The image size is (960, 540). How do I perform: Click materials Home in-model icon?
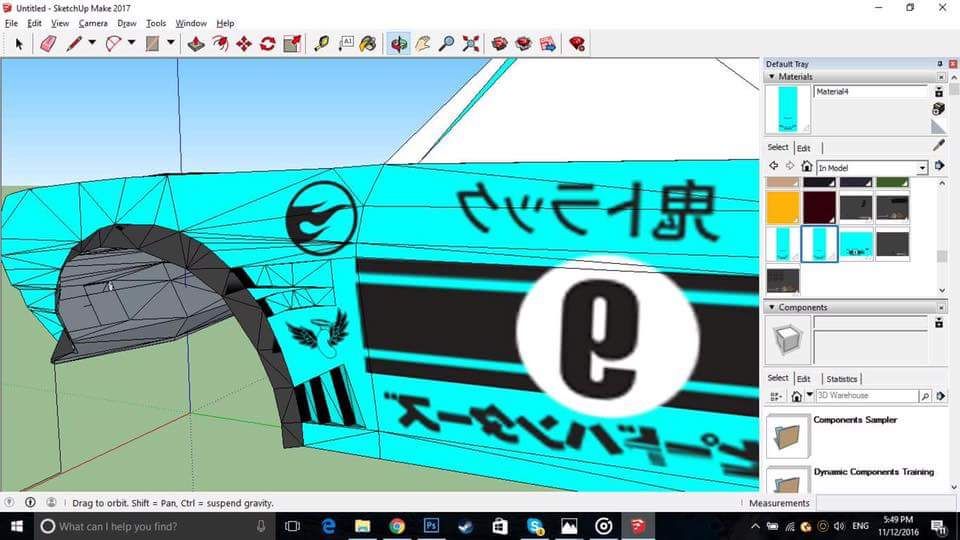click(x=806, y=167)
